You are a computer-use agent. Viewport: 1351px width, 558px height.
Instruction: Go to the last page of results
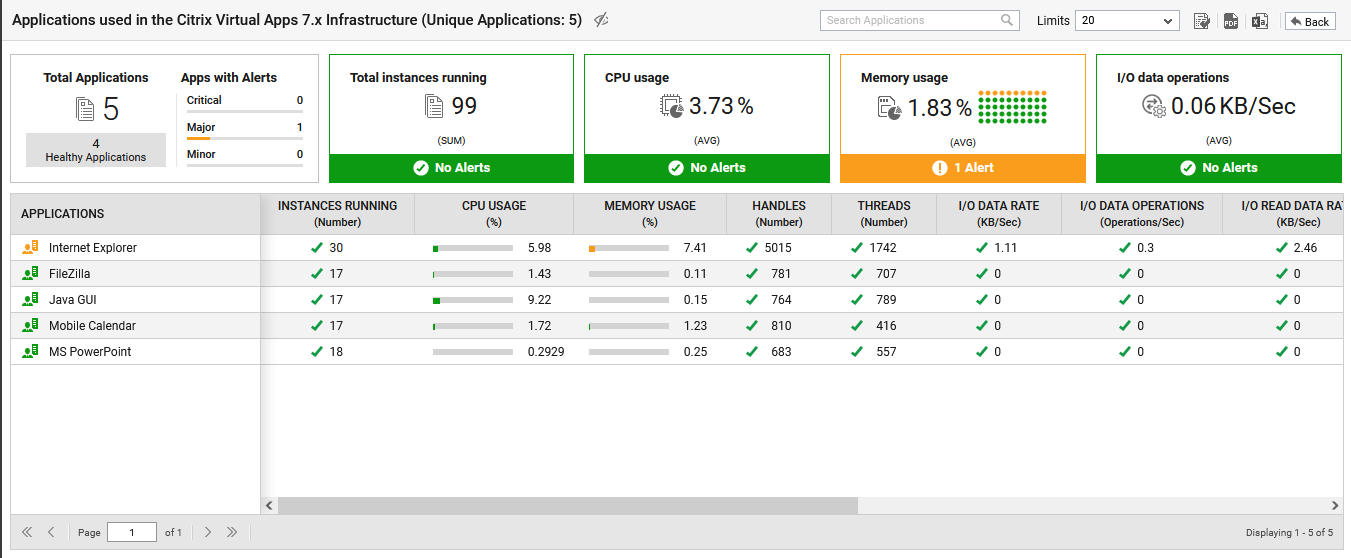coord(232,532)
